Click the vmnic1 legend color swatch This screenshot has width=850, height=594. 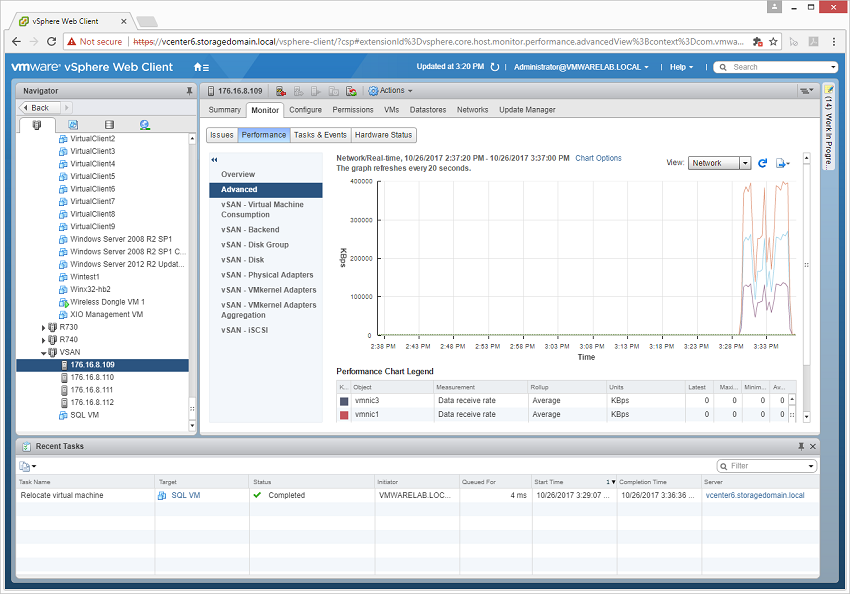pos(344,415)
